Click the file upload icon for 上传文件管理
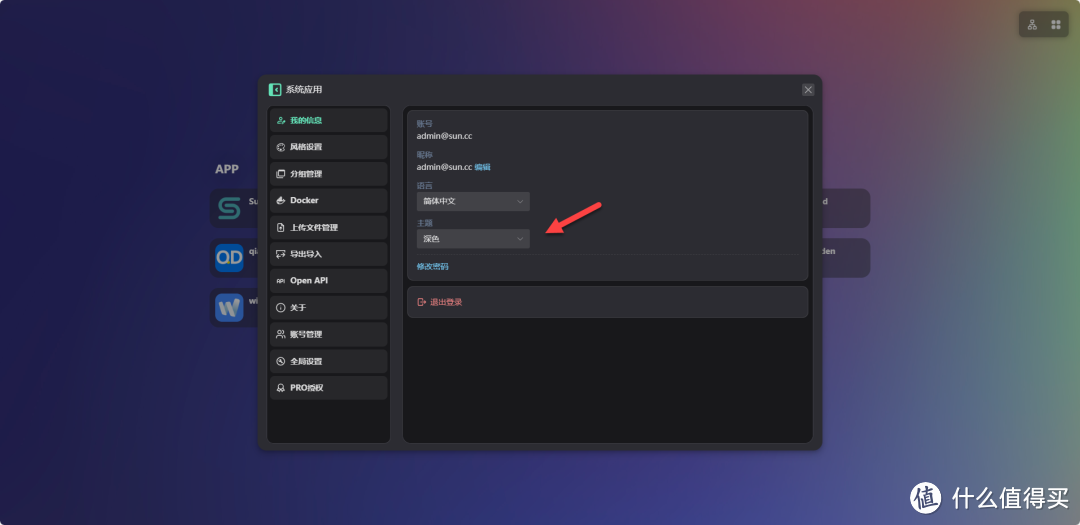Viewport: 1080px width, 525px height. point(280,227)
